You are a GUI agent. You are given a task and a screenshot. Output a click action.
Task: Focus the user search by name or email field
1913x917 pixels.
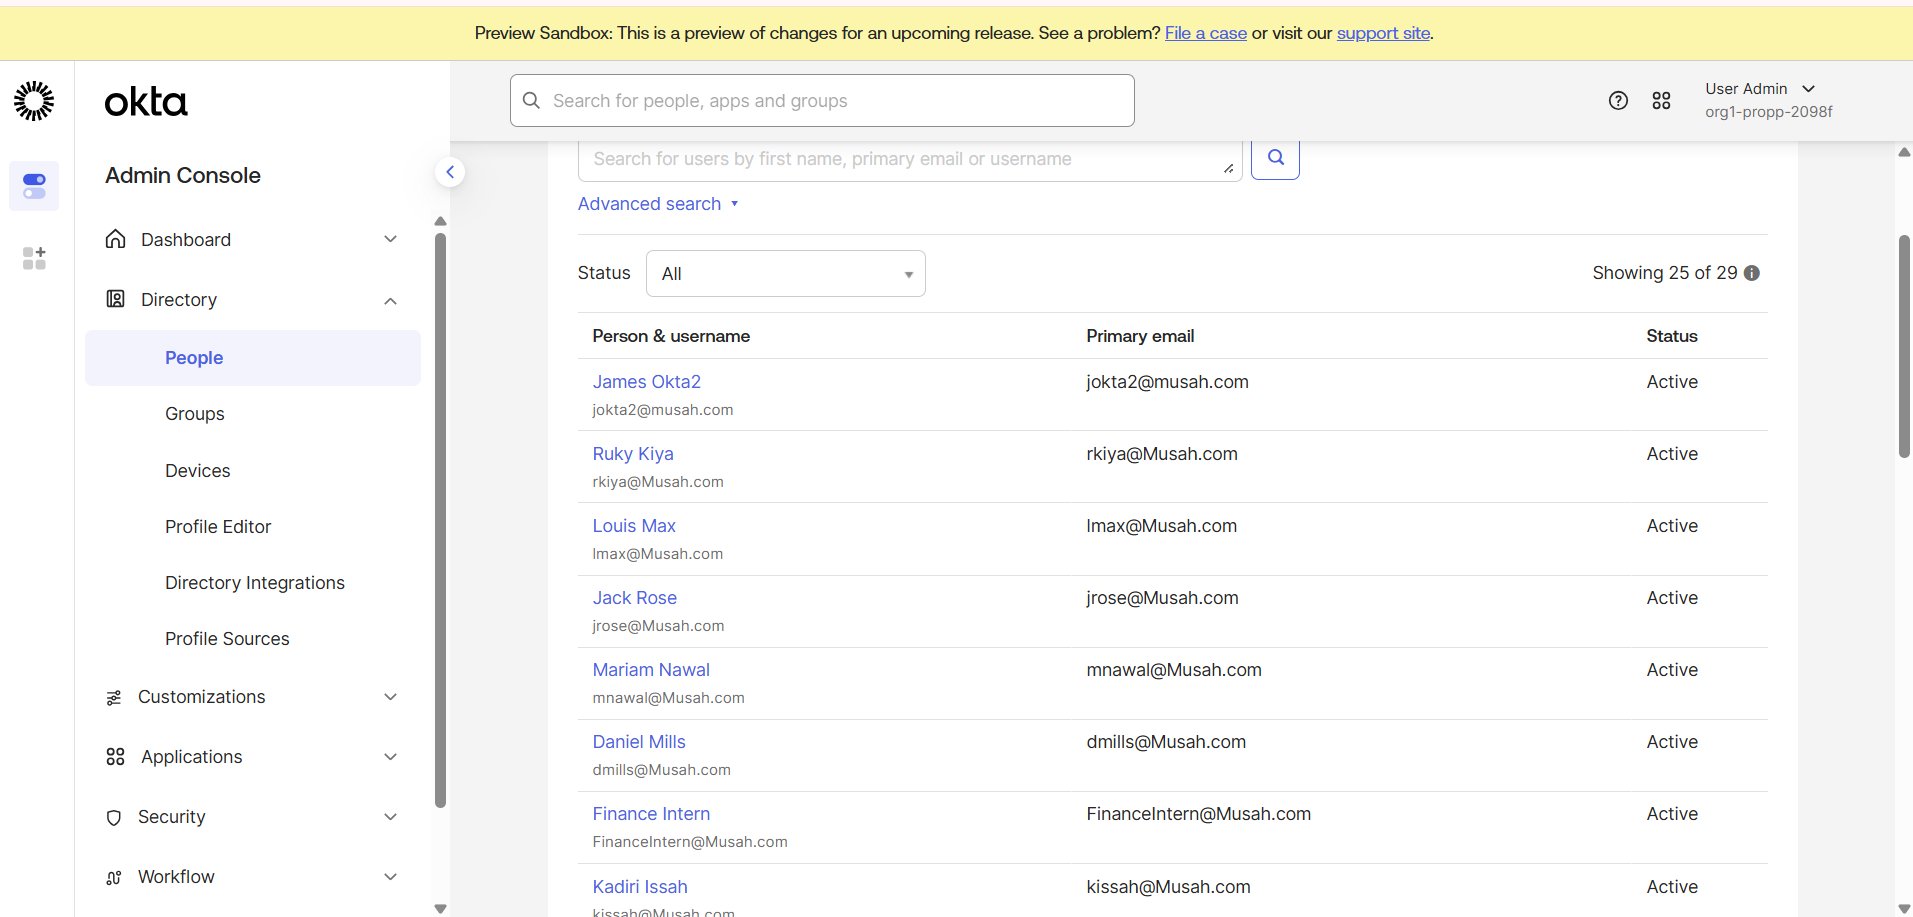[x=910, y=159]
